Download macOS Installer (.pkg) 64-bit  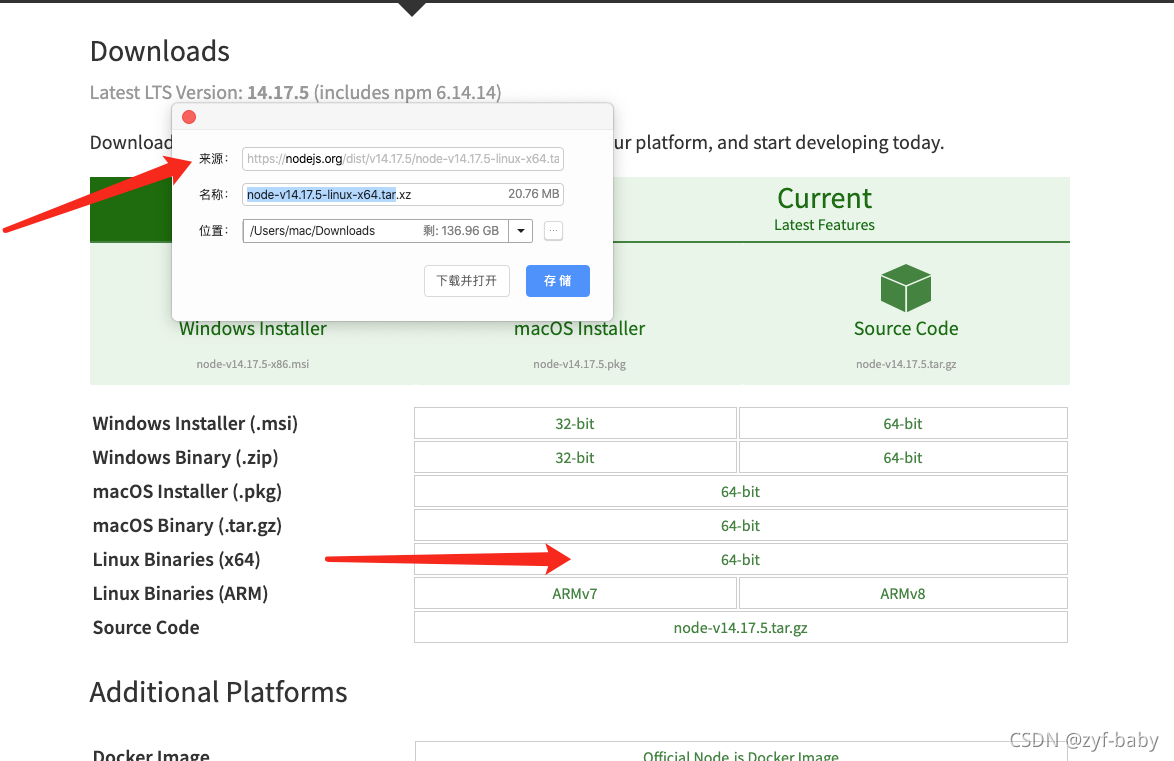(740, 491)
